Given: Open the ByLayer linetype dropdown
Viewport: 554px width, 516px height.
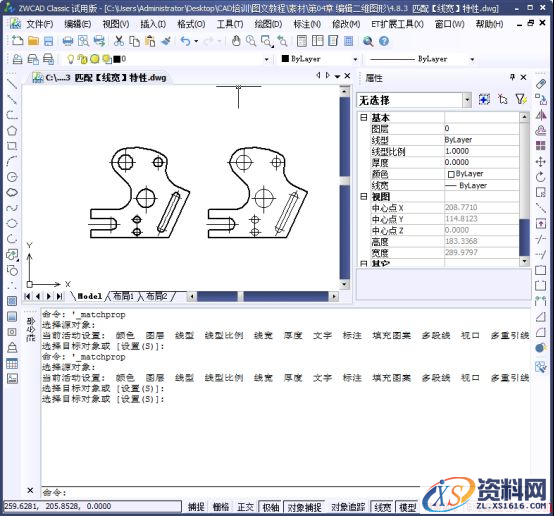Looking at the screenshot, I should [x=472, y=59].
